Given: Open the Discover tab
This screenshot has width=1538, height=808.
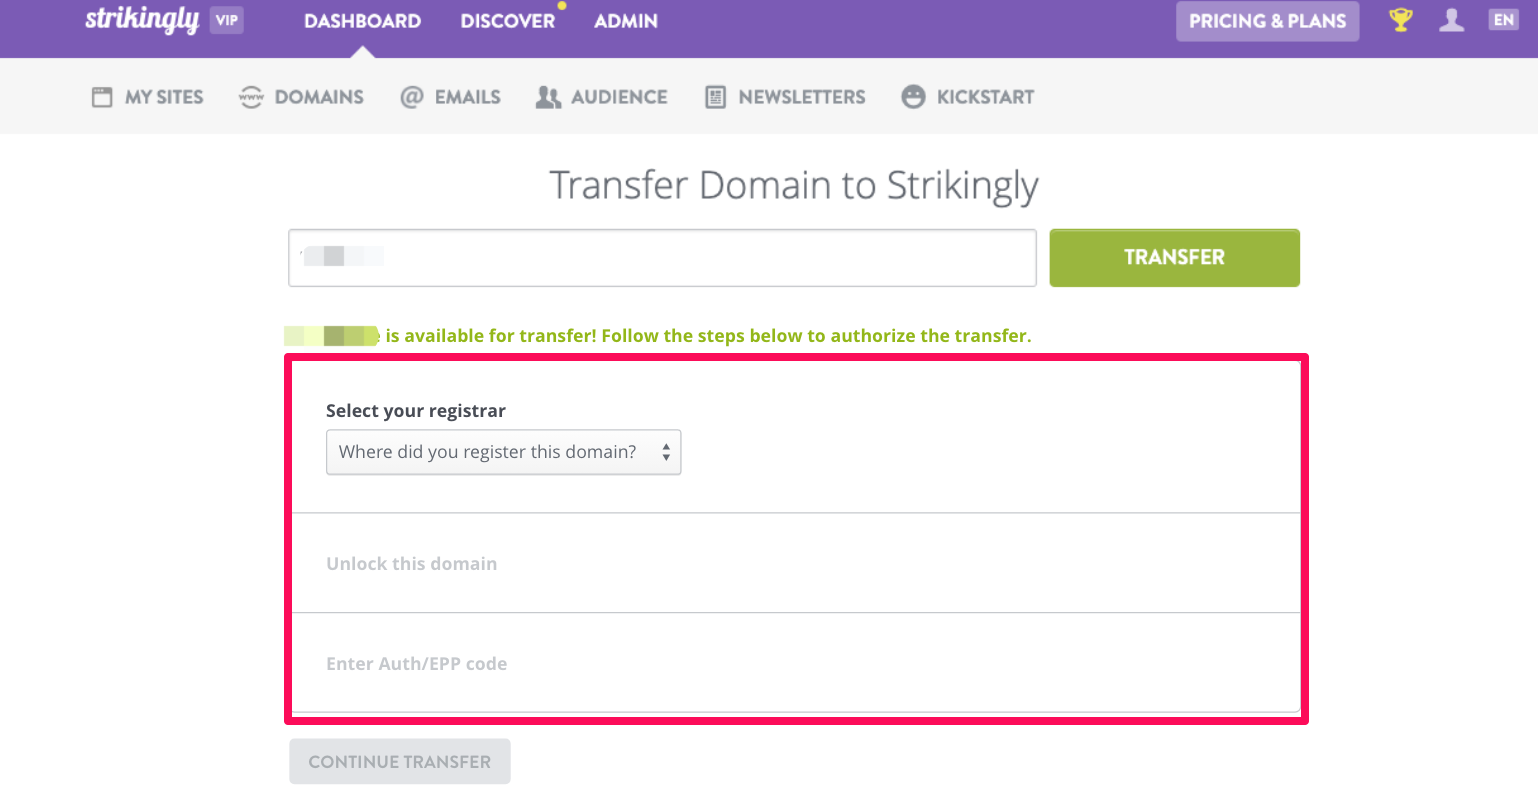Looking at the screenshot, I should pyautogui.click(x=507, y=21).
